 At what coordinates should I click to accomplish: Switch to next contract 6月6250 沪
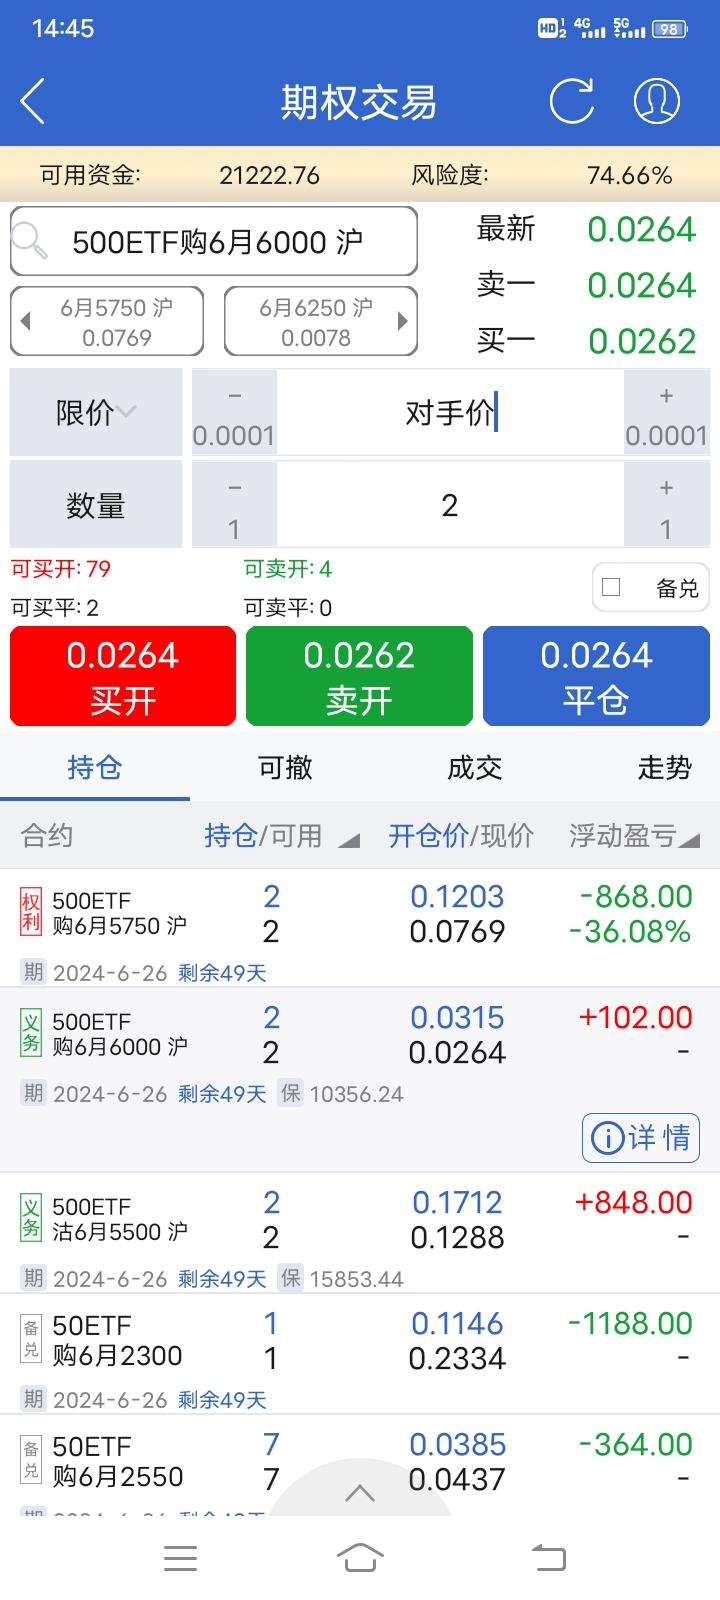point(321,321)
